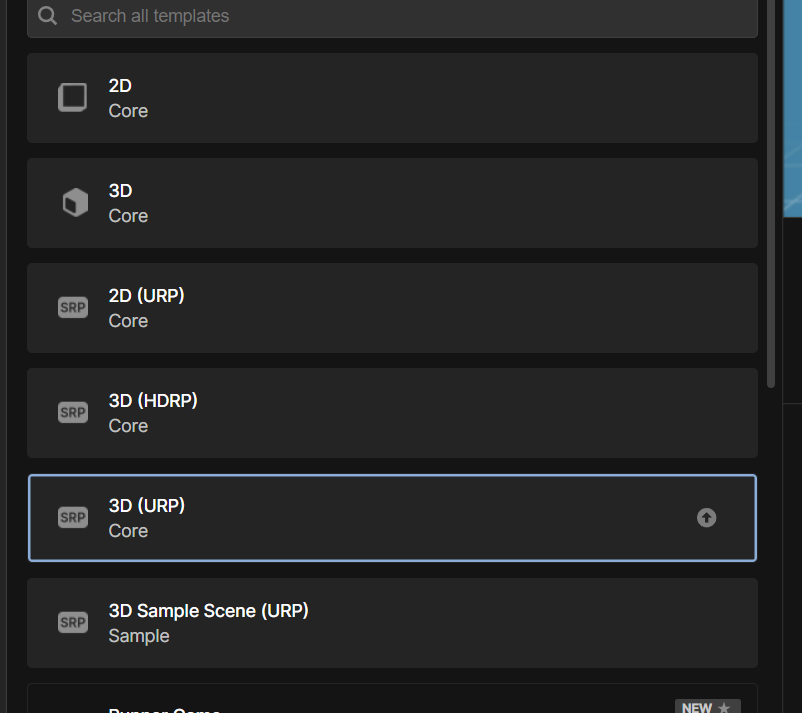Click the SRP icon beside 2D (URP)
This screenshot has height=713, width=802.
[x=73, y=308]
